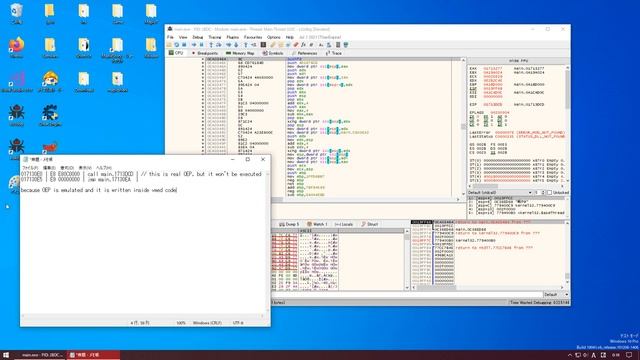This screenshot has width=640, height=360.
Task: Select the Locals tab
Action: [344, 224]
